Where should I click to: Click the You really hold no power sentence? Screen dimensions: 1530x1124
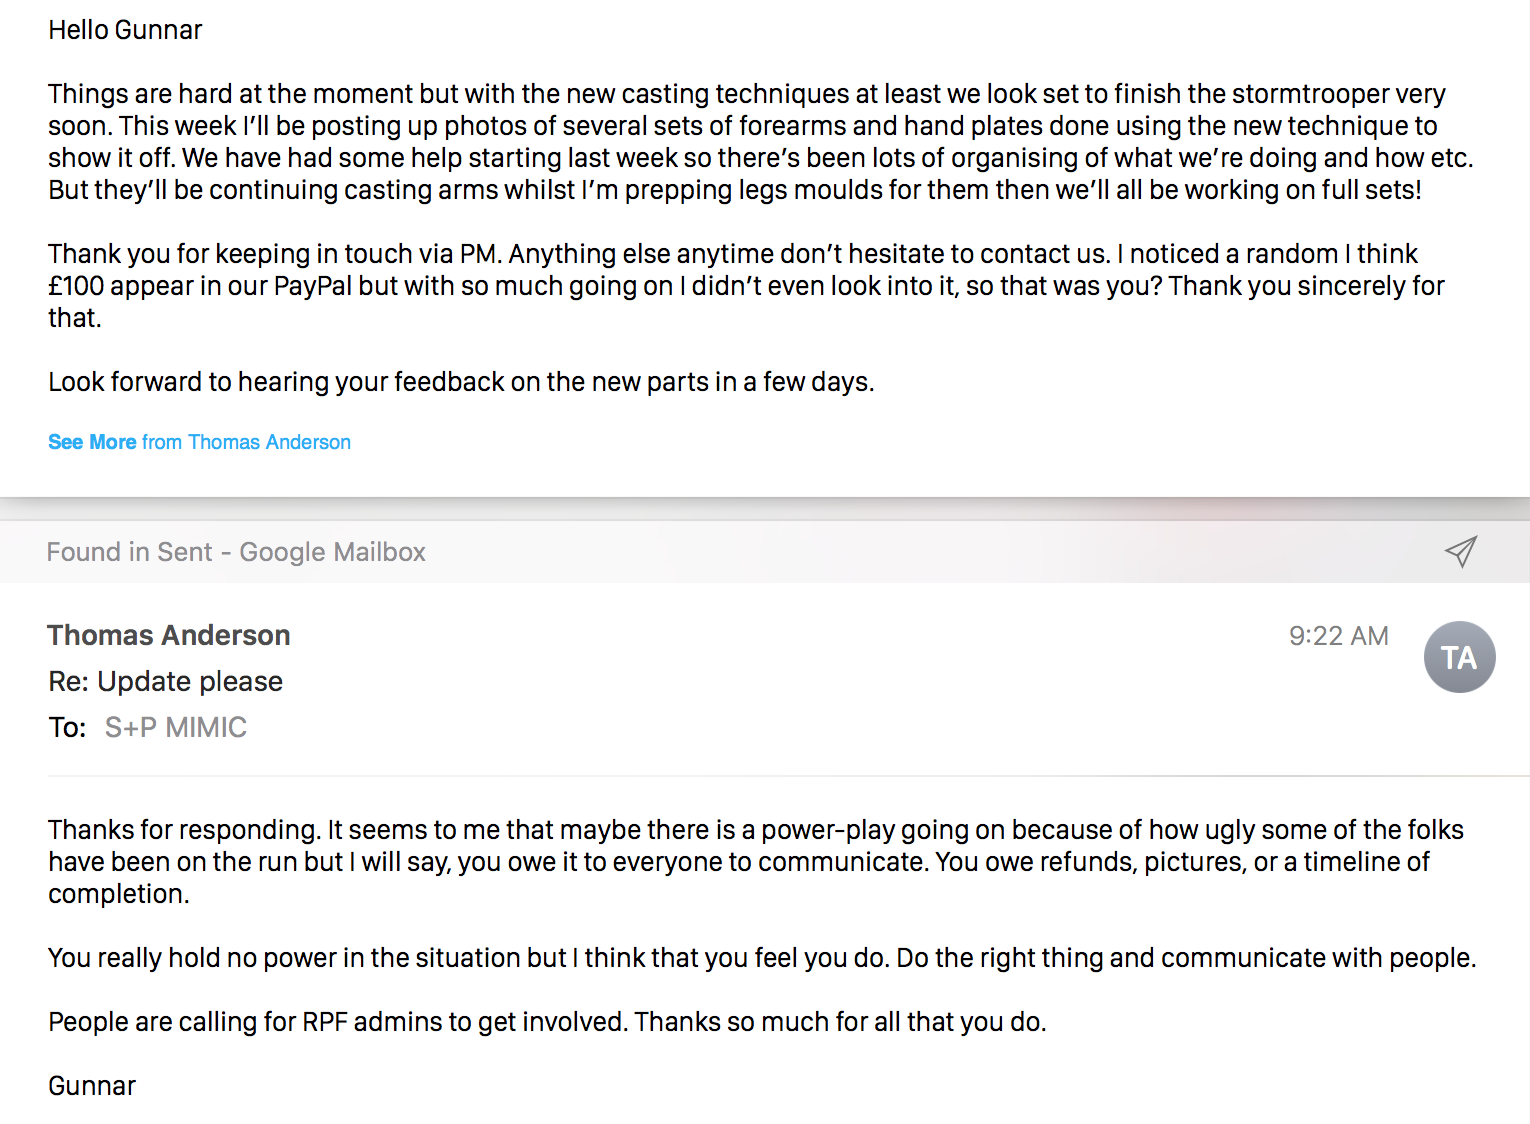(762, 958)
